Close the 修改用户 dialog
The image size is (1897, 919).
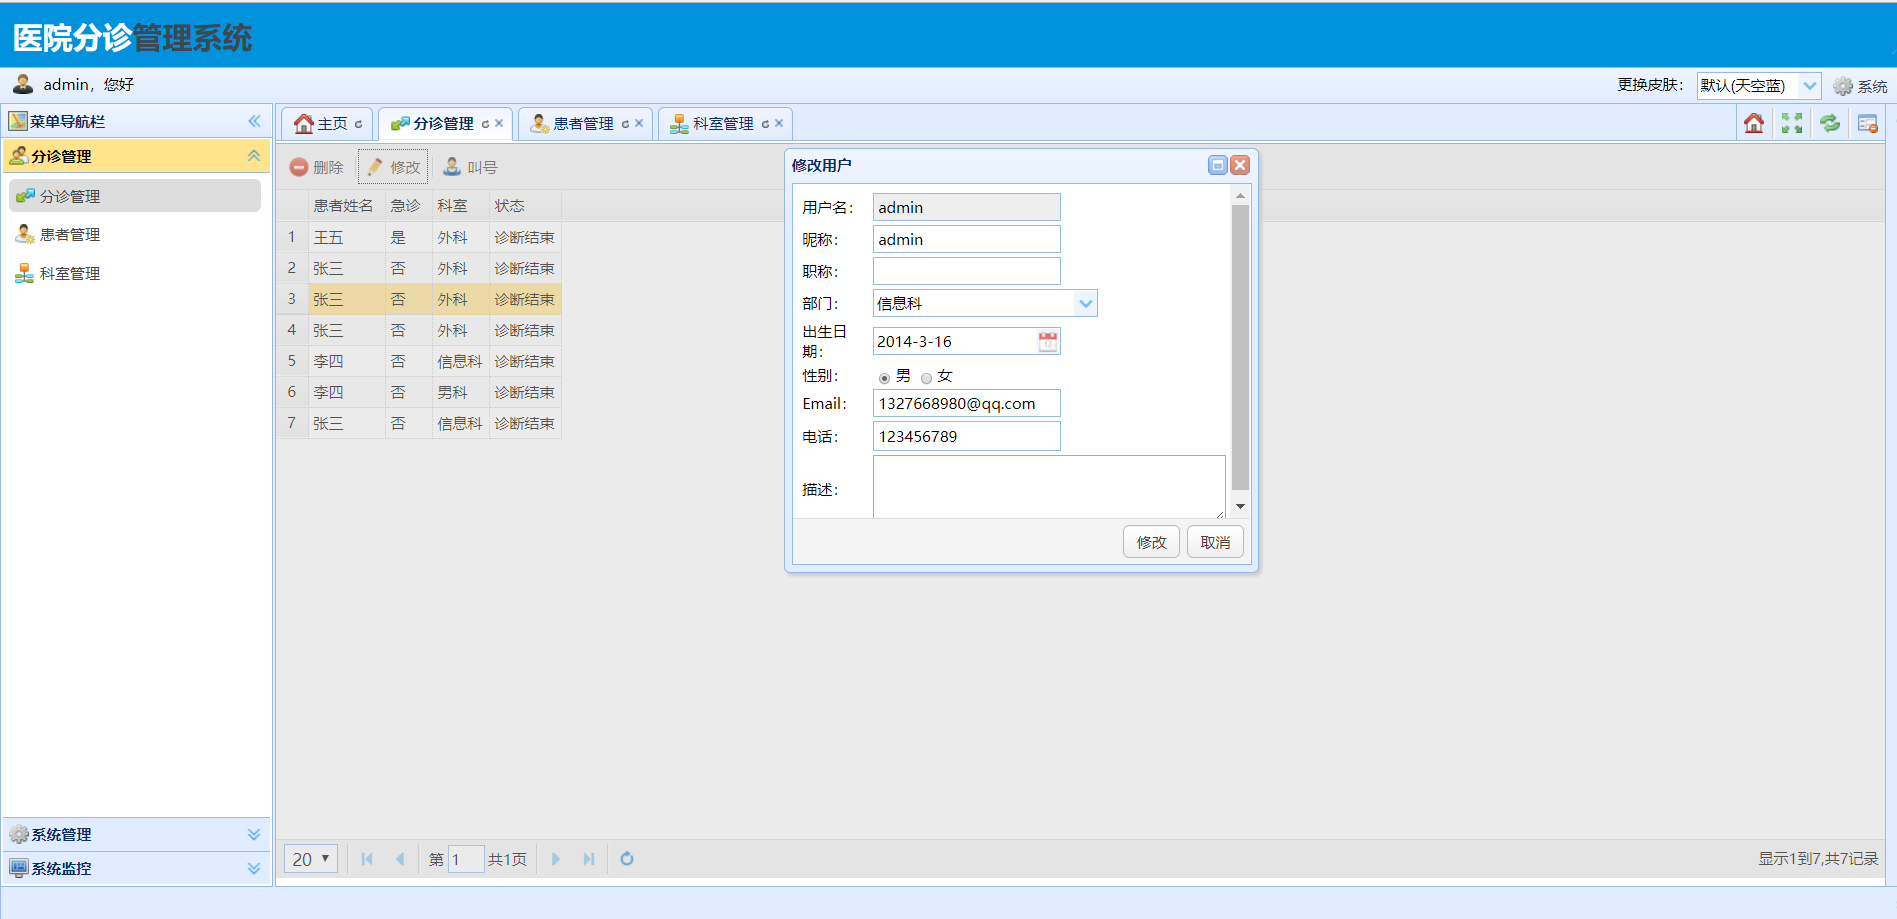click(x=1240, y=165)
